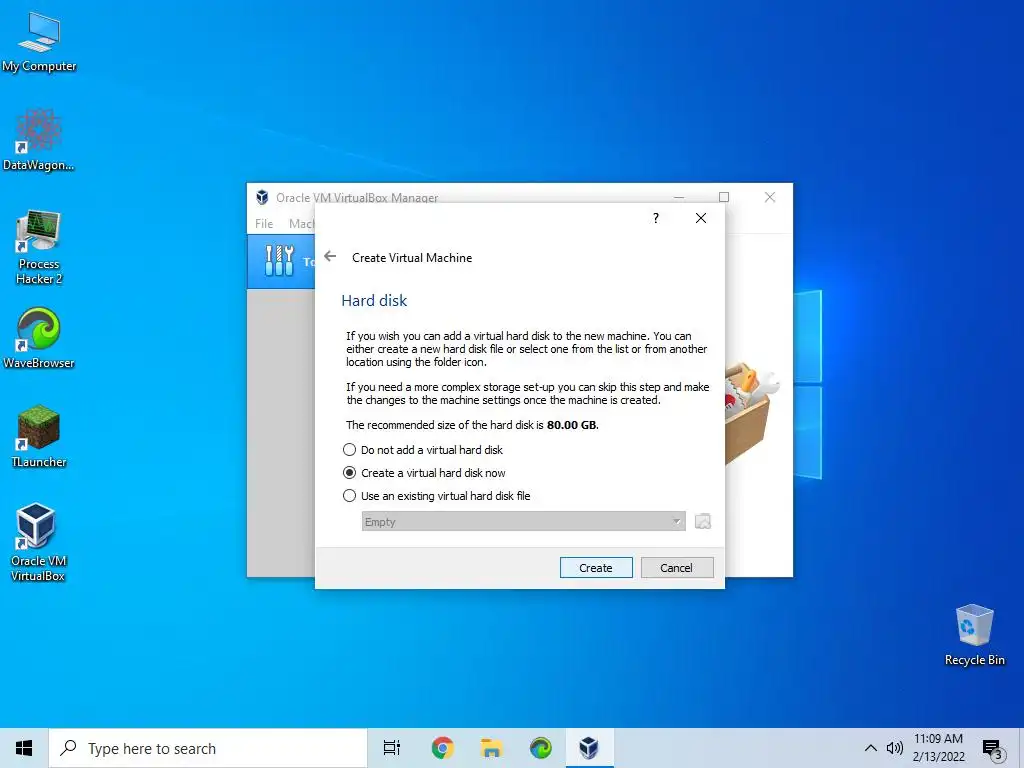Image resolution: width=1024 pixels, height=768 pixels.
Task: Open the File menu in VirtualBox Manager
Action: [264, 223]
